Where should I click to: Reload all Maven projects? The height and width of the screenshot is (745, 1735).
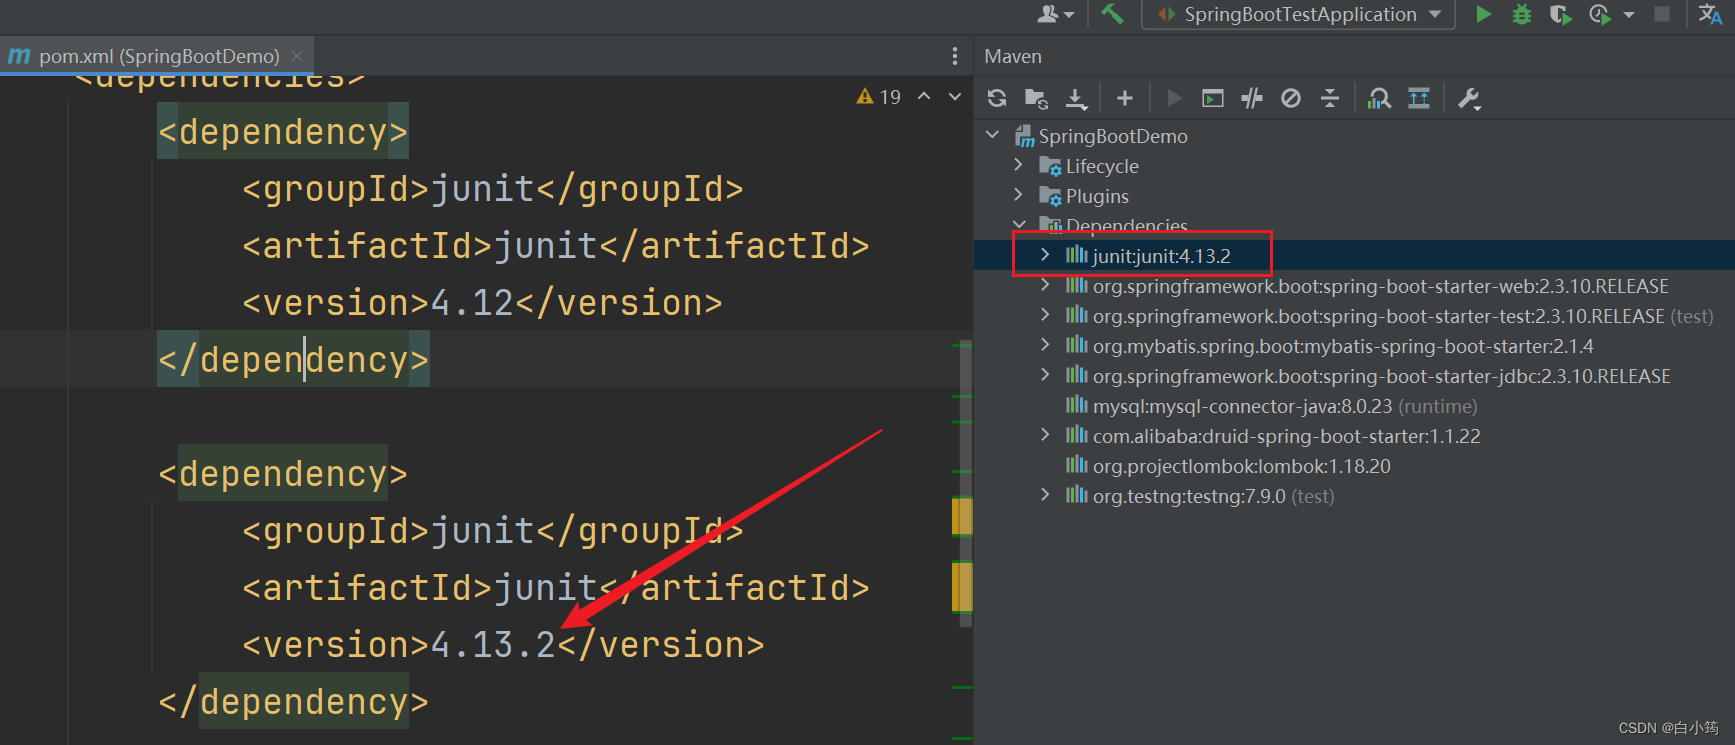pos(997,98)
